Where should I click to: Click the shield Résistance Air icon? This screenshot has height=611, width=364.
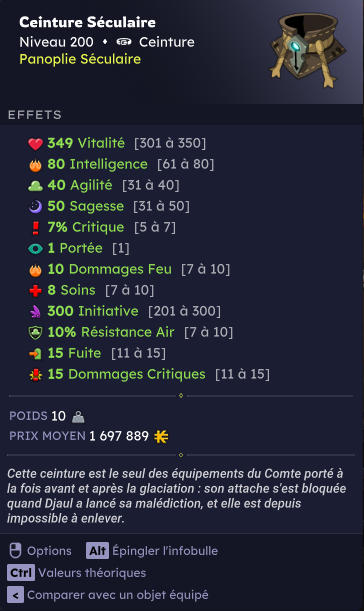tap(35, 332)
